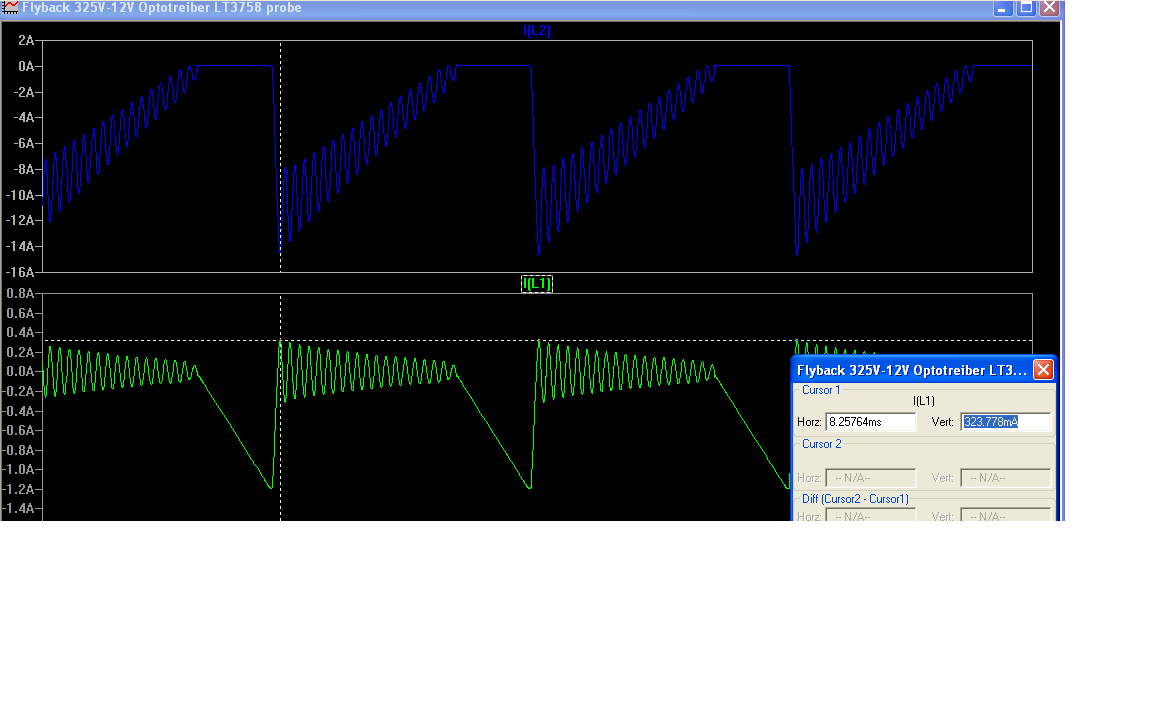The width and height of the screenshot is (1152, 720).
Task: Click the Cursor 2 Vert field
Action: pyautogui.click(x=1005, y=478)
